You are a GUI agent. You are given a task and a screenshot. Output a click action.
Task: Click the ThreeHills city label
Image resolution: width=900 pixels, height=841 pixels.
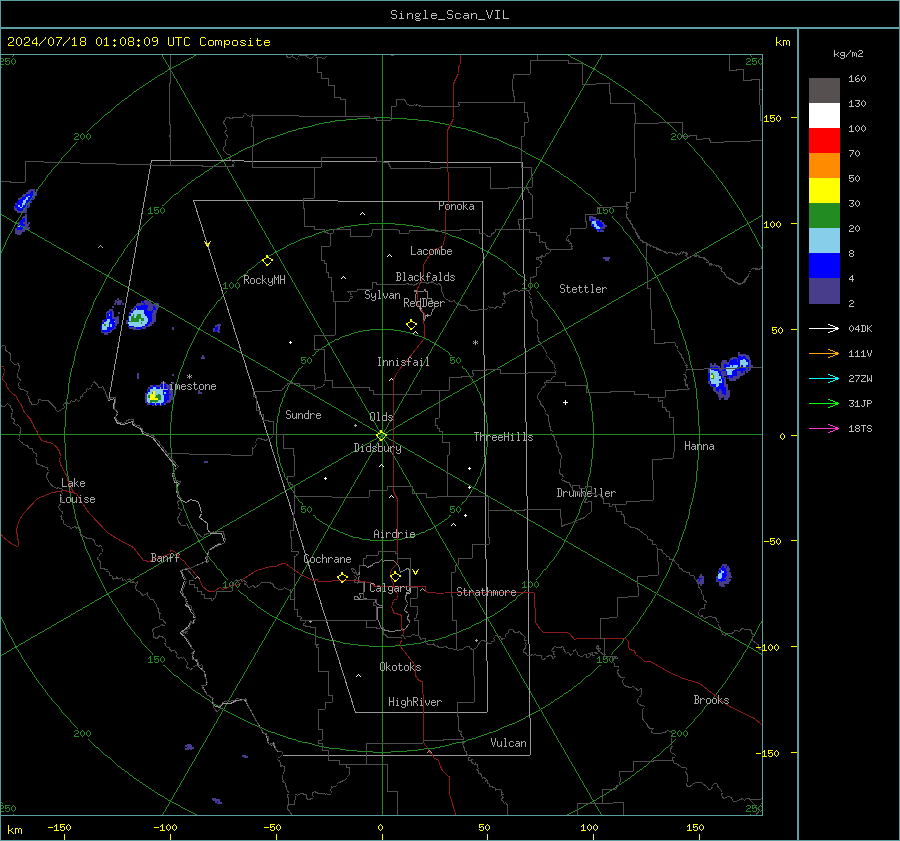503,437
